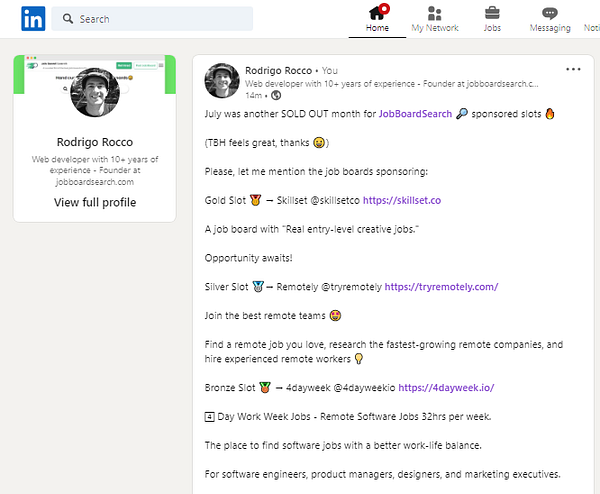Screen dimensions: 600x494
Task: Open the JobBoardSearch mention link
Action: tap(415, 114)
